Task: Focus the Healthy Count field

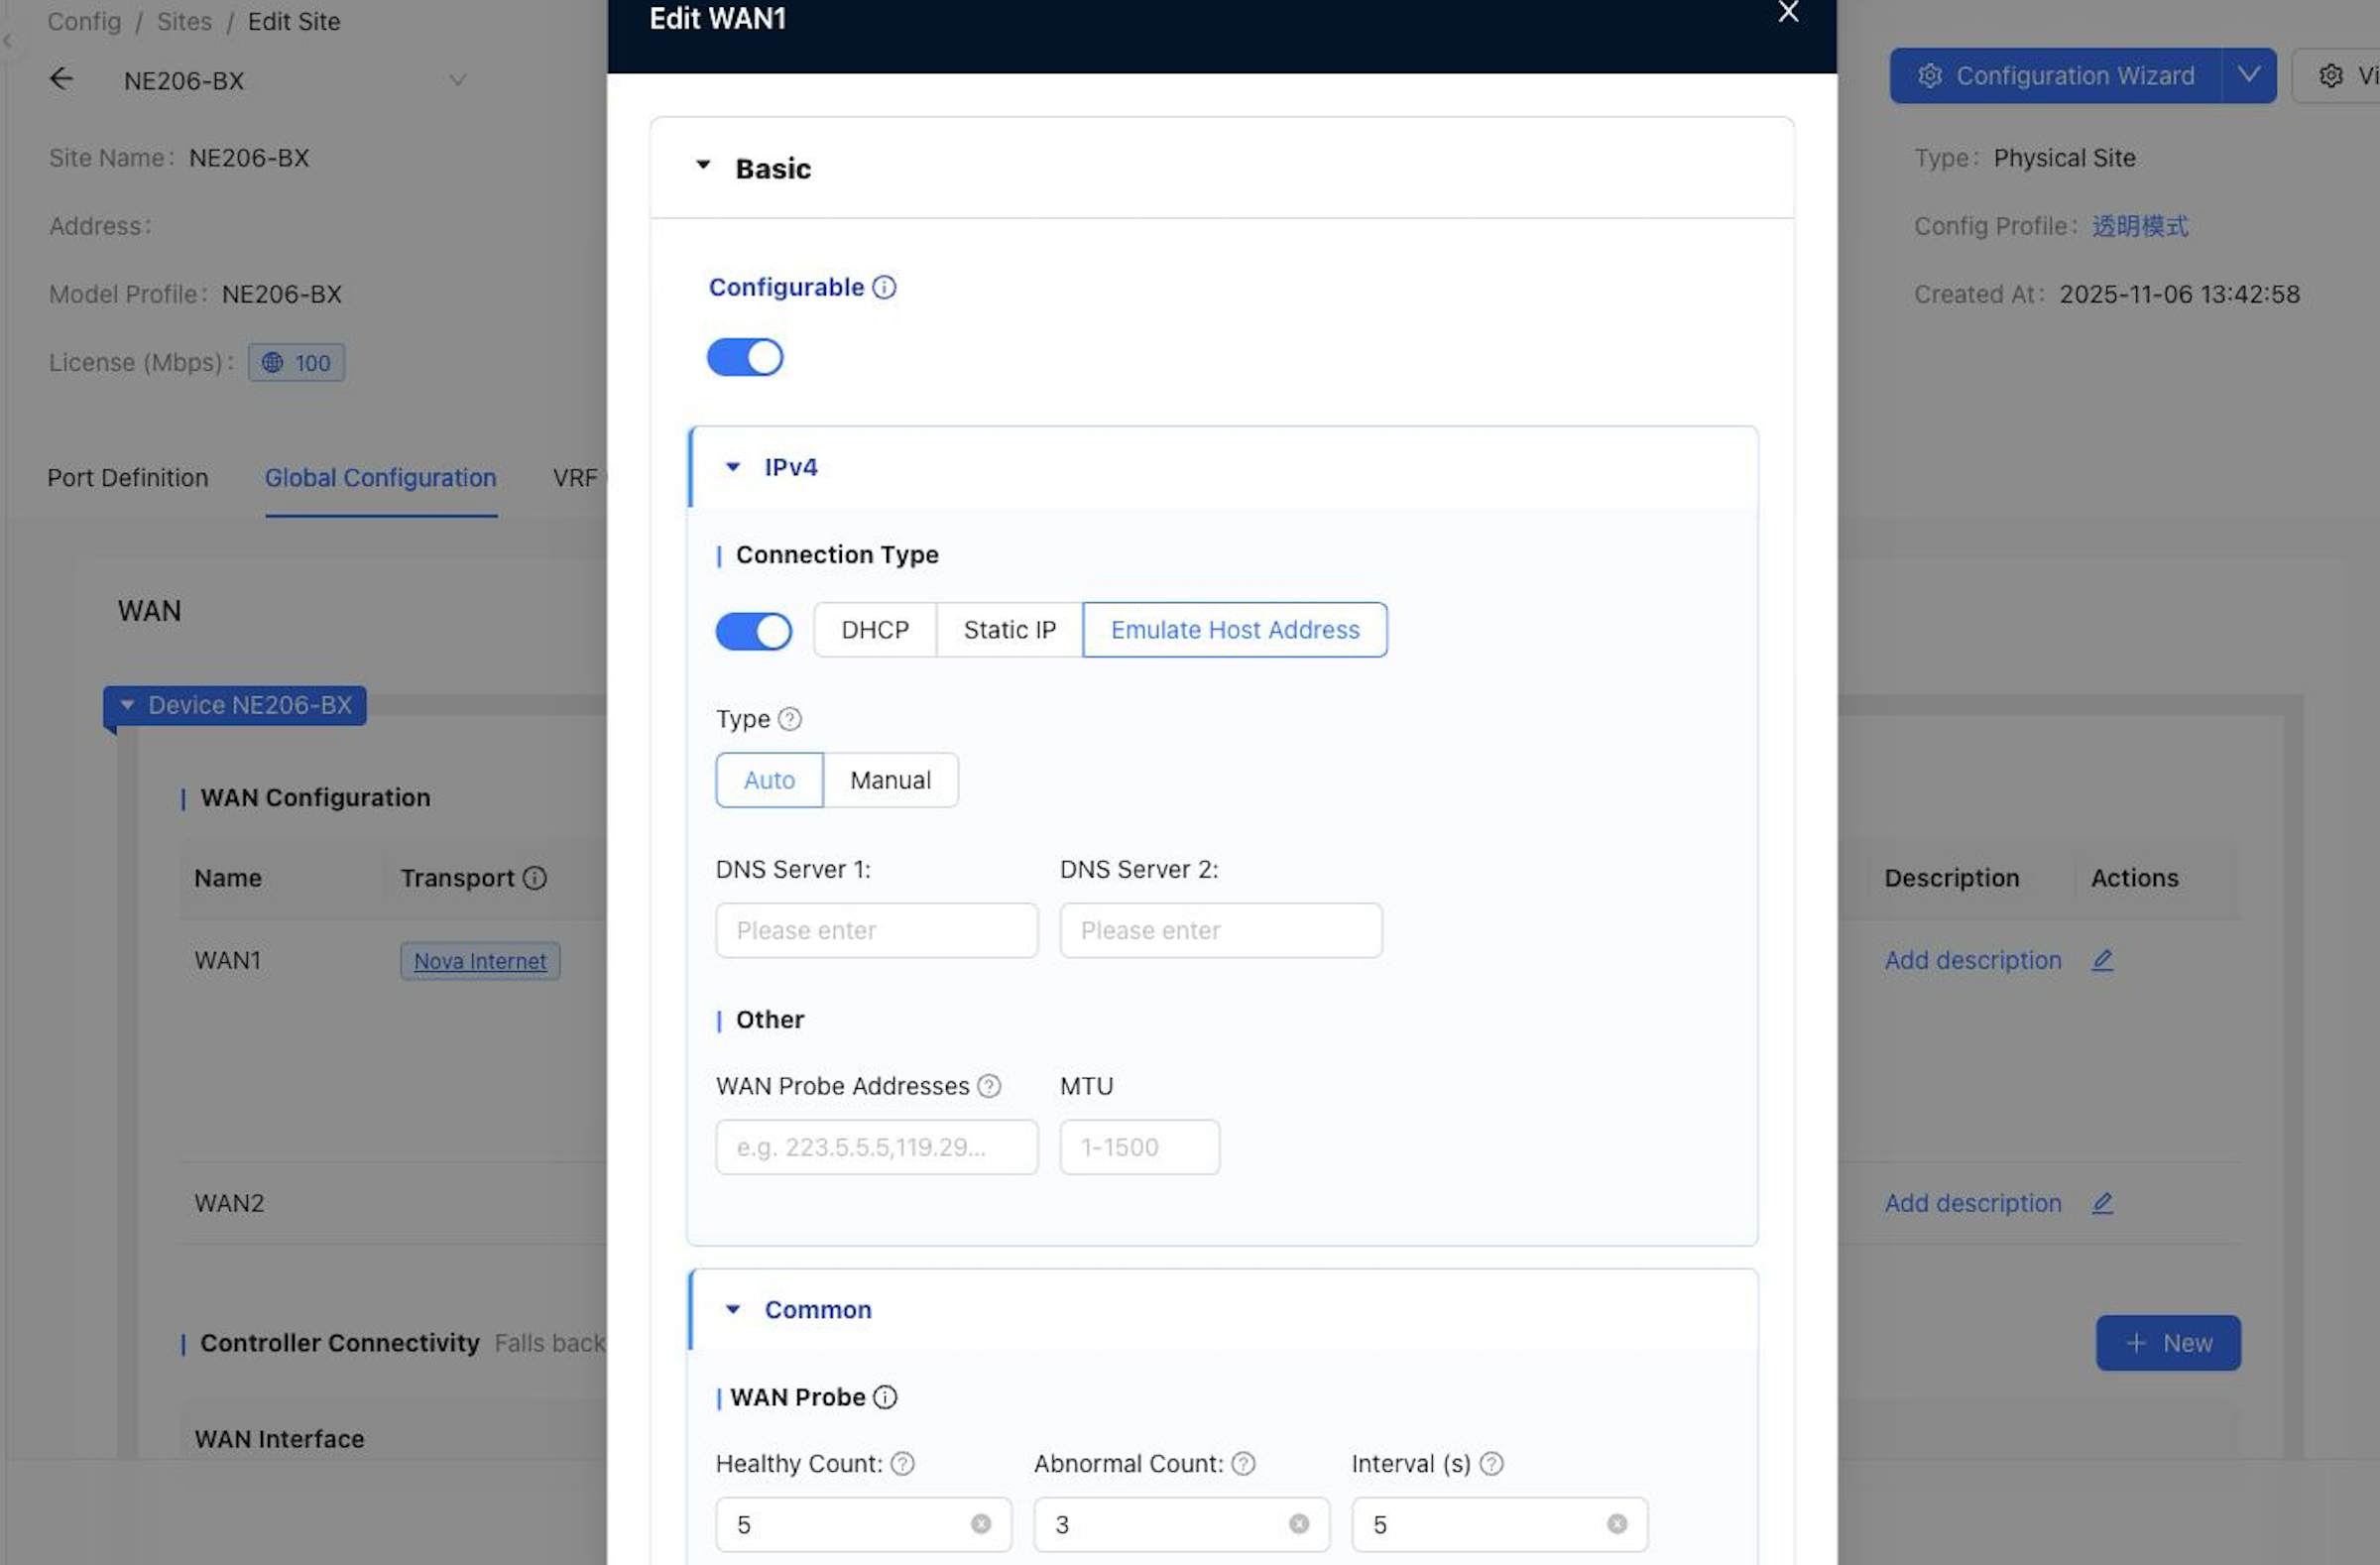Action: (x=864, y=1525)
